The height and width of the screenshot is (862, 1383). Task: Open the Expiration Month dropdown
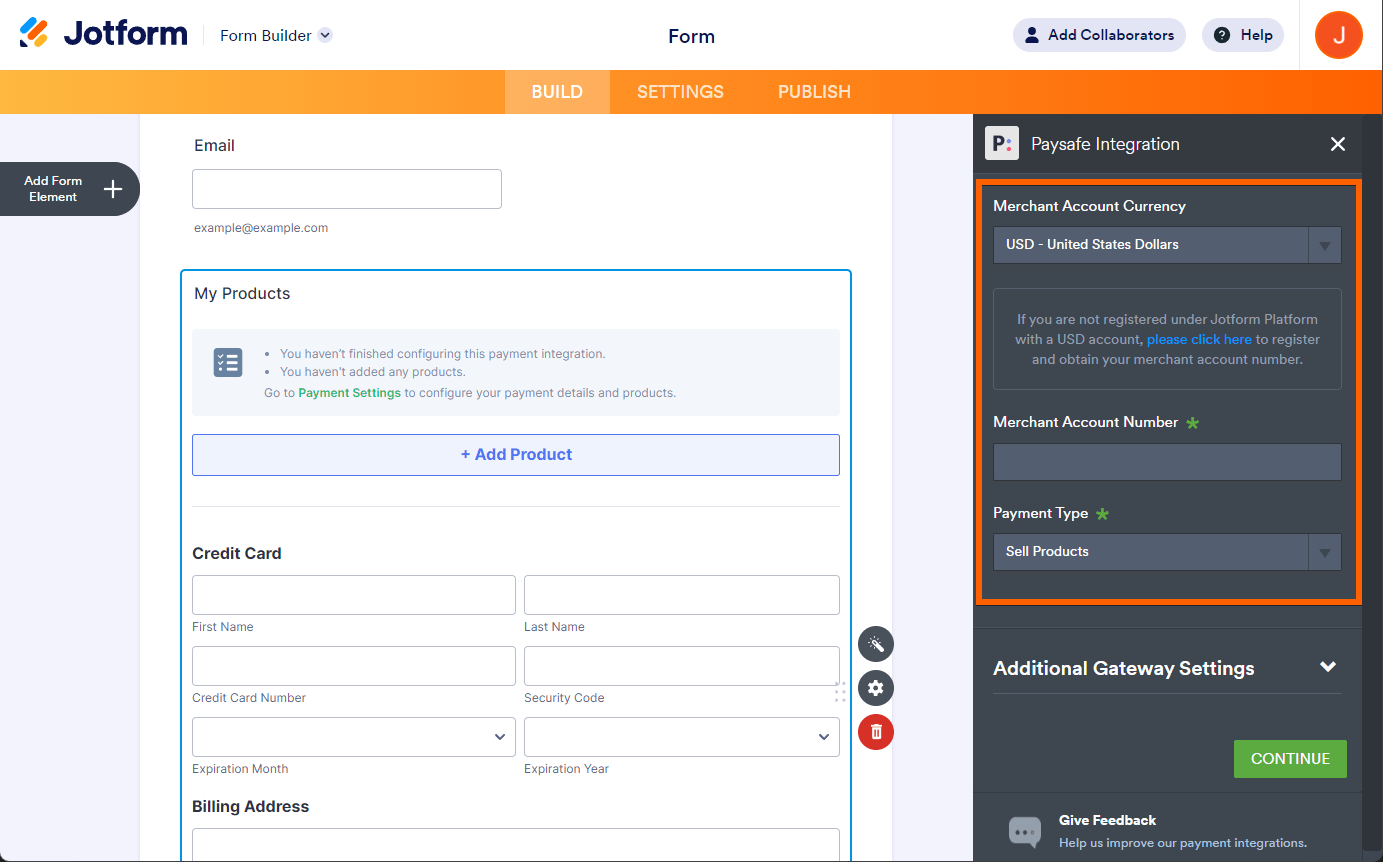(354, 737)
